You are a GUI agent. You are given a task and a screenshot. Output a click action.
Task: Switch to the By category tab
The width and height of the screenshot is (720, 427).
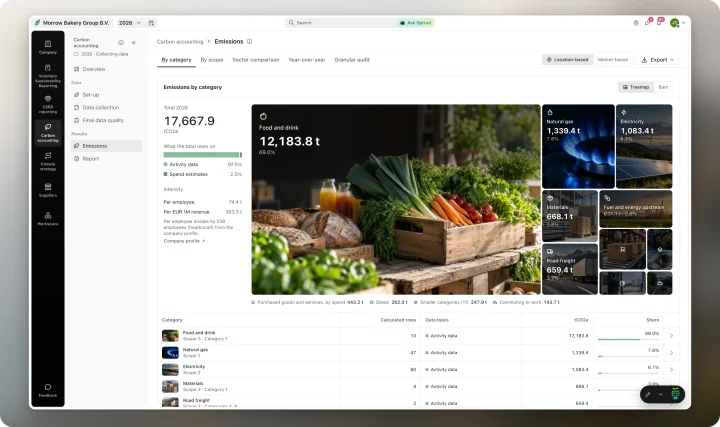[176, 60]
